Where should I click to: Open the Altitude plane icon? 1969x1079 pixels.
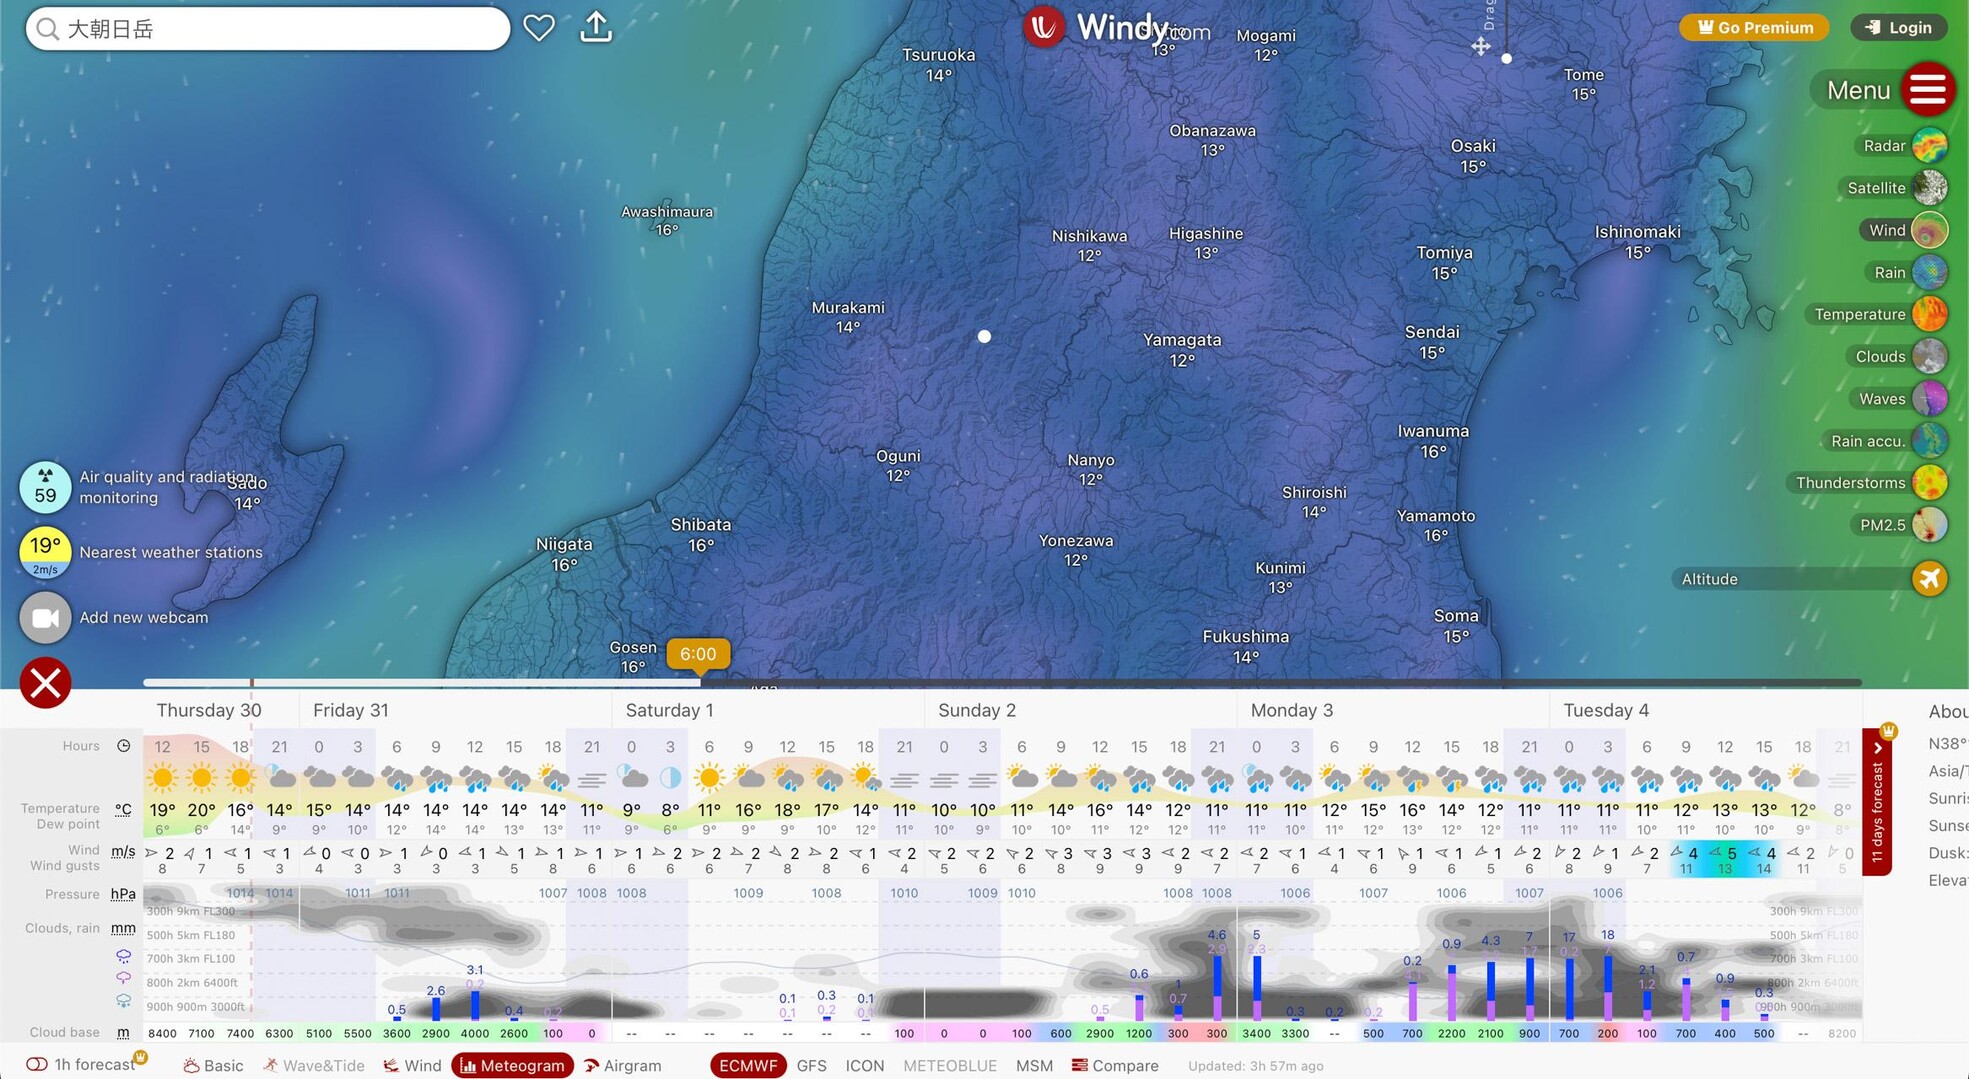(1929, 579)
